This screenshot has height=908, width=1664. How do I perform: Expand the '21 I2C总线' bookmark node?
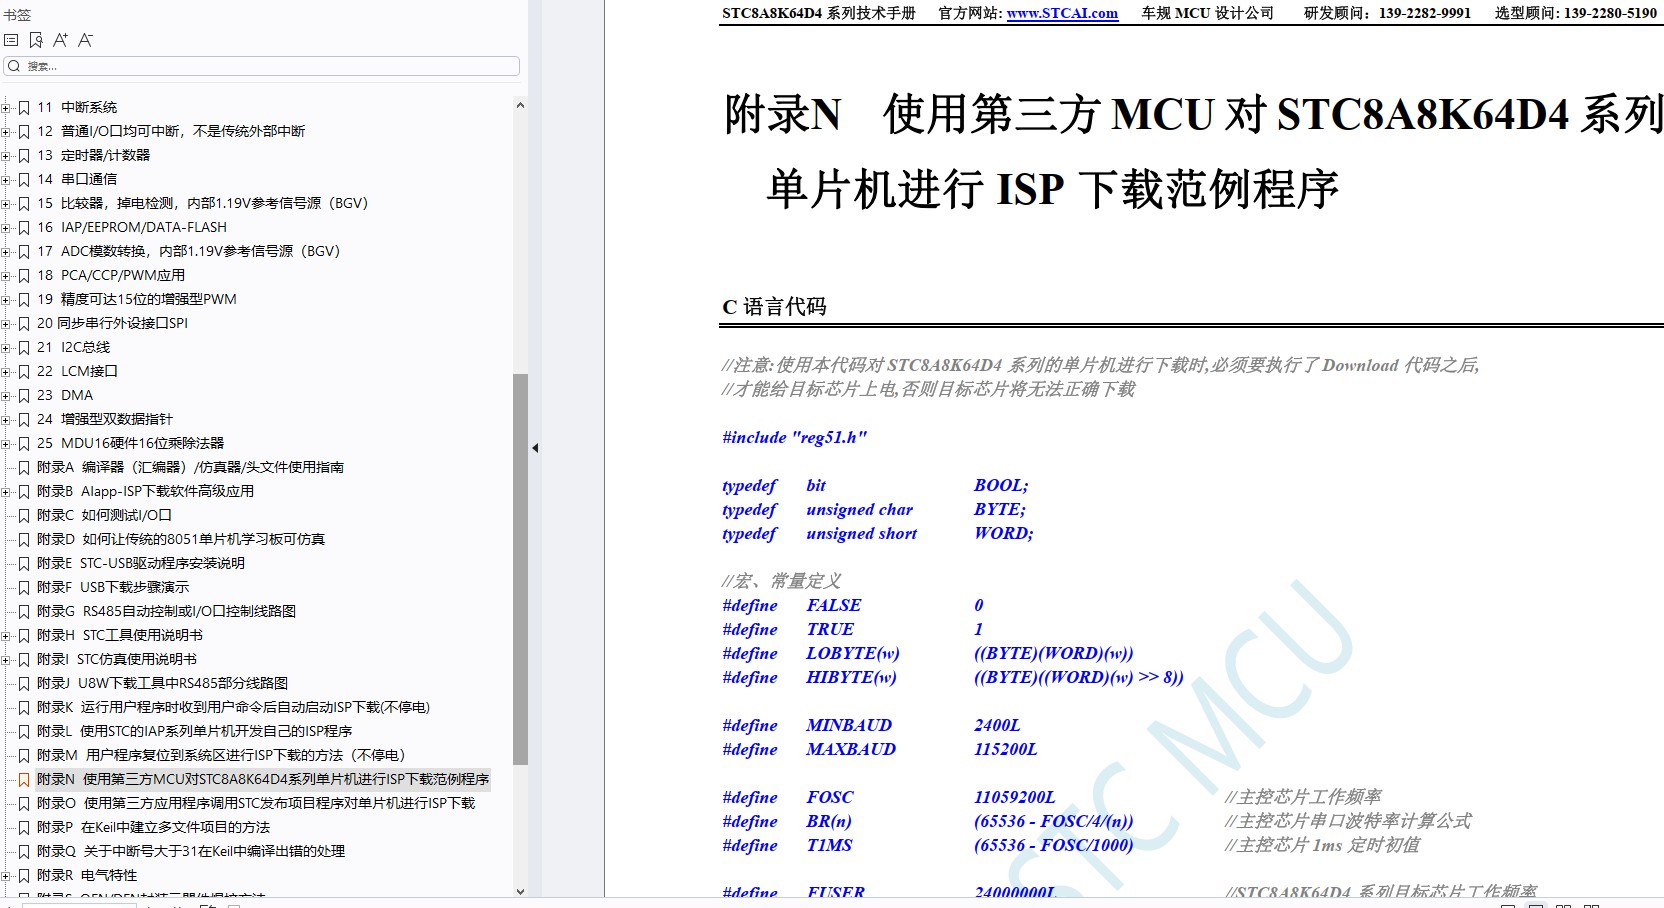coord(6,347)
